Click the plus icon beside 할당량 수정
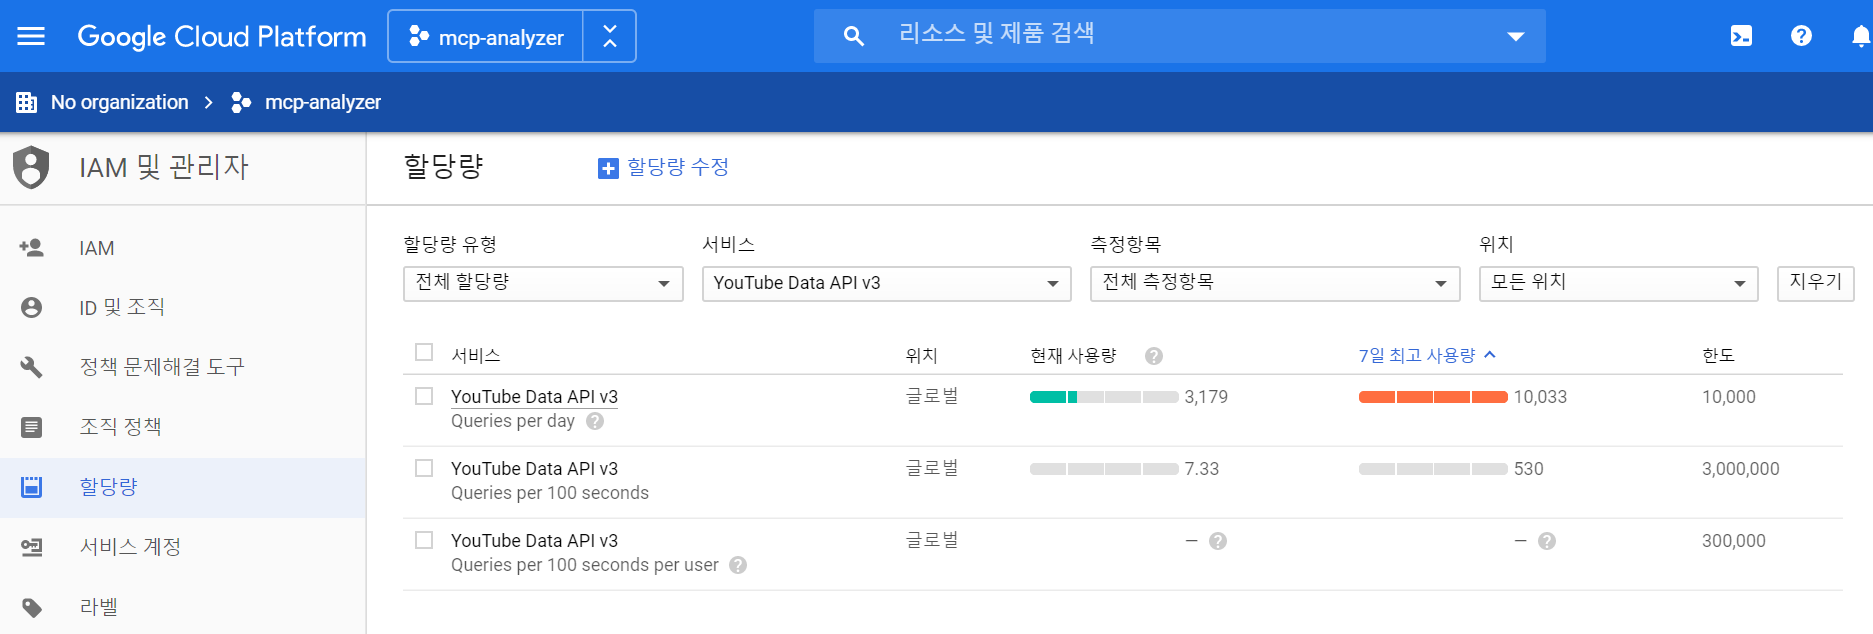This screenshot has height=634, width=1873. (608, 168)
